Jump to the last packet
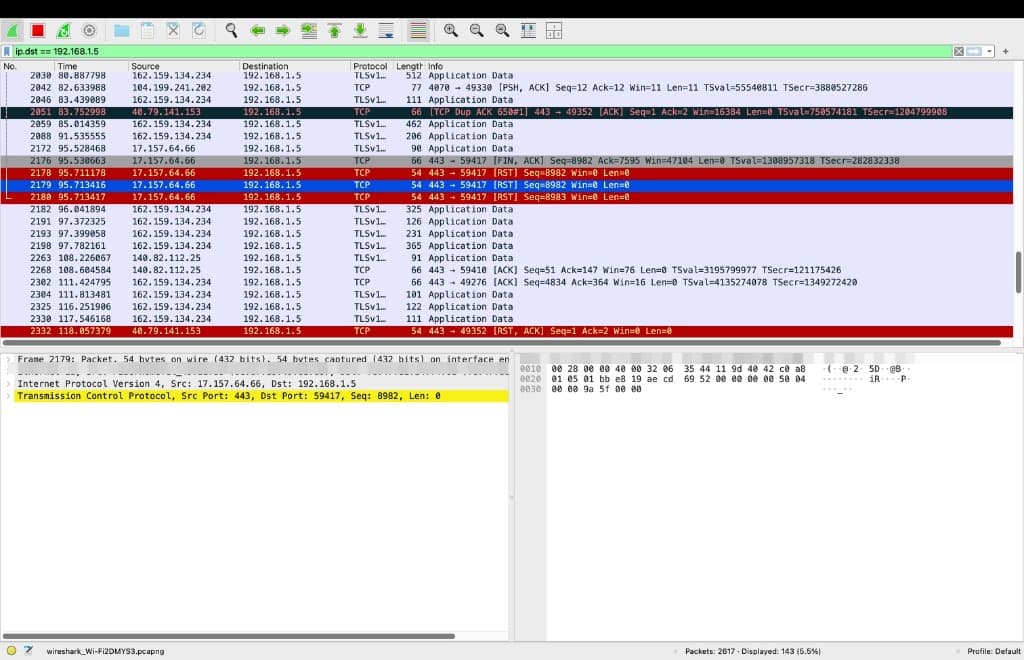This screenshot has height=660, width=1024. (x=360, y=30)
